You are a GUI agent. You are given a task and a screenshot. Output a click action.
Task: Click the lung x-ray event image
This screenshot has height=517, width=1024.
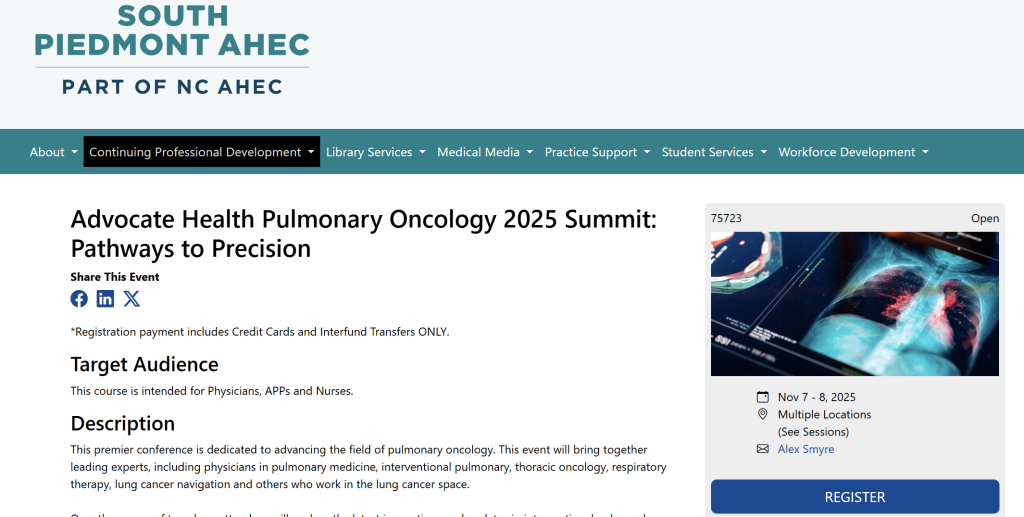coord(855,304)
